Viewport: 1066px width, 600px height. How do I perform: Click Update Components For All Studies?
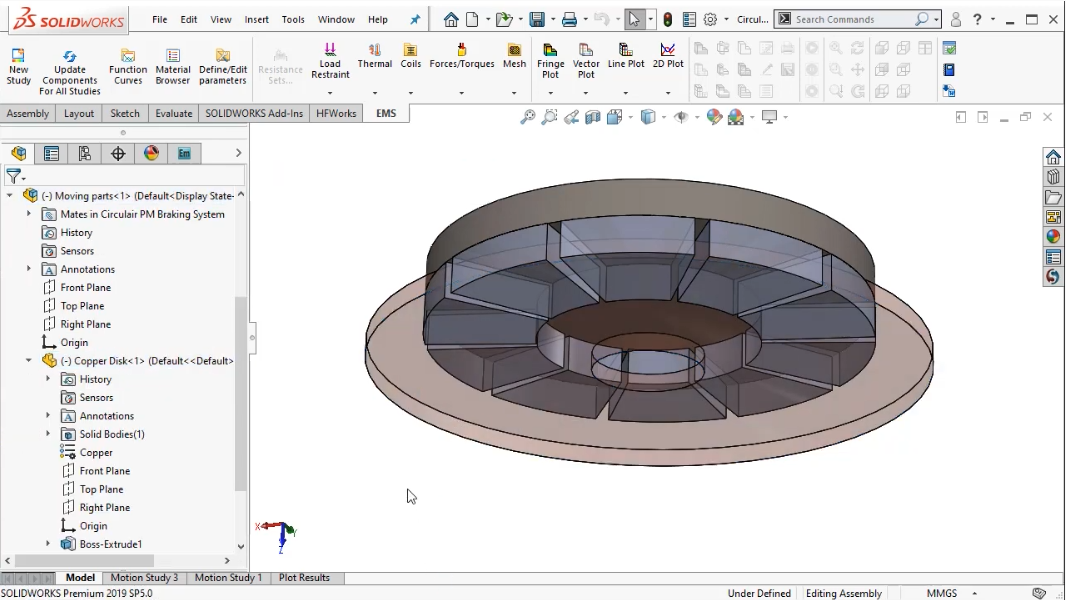pyautogui.click(x=69, y=70)
